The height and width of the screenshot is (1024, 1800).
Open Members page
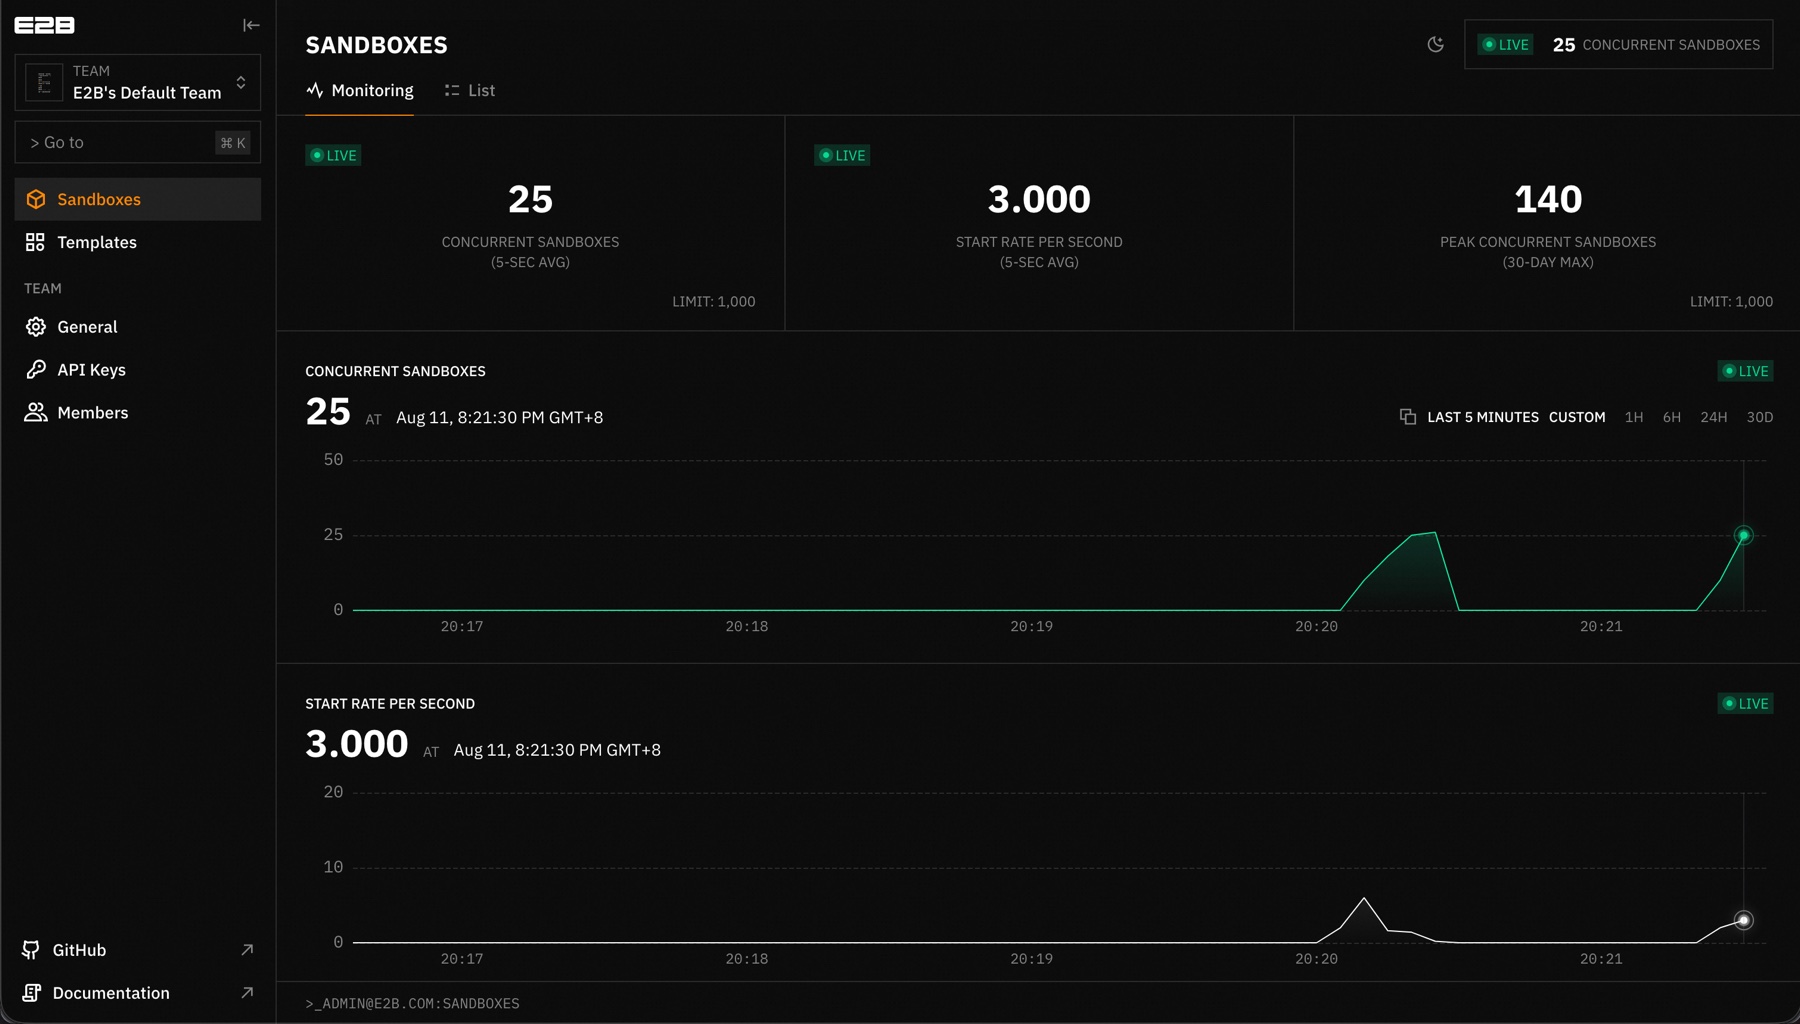(x=138, y=412)
